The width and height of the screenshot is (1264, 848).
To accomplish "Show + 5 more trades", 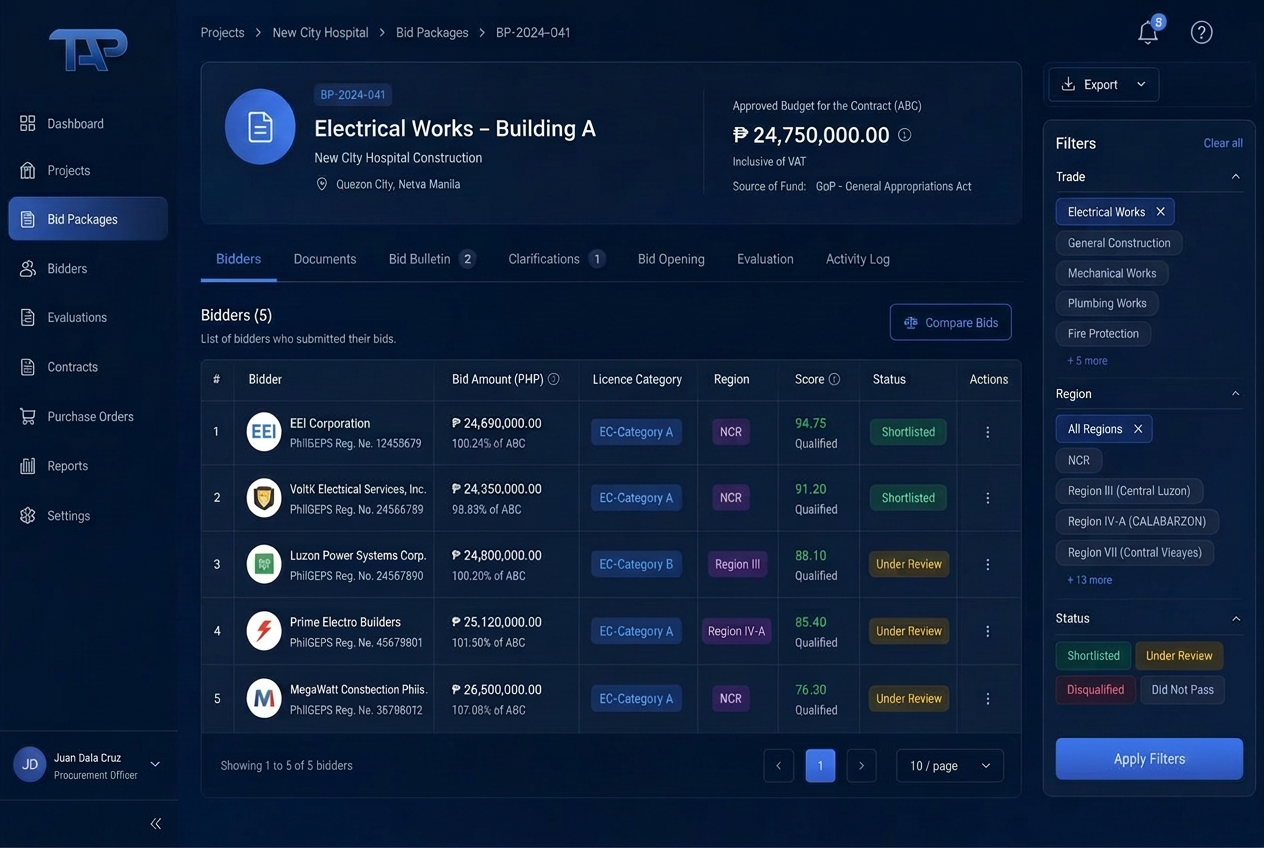I will click(x=1087, y=361).
